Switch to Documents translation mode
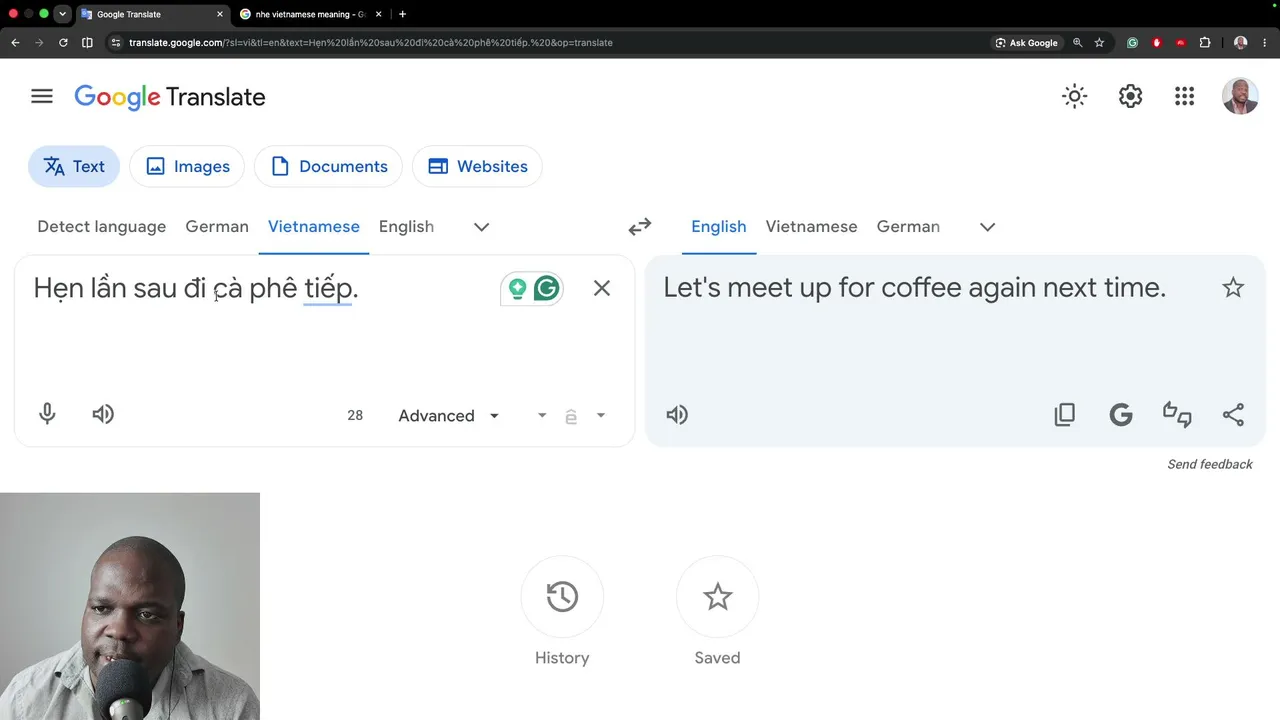Viewport: 1280px width, 720px height. coord(328,166)
